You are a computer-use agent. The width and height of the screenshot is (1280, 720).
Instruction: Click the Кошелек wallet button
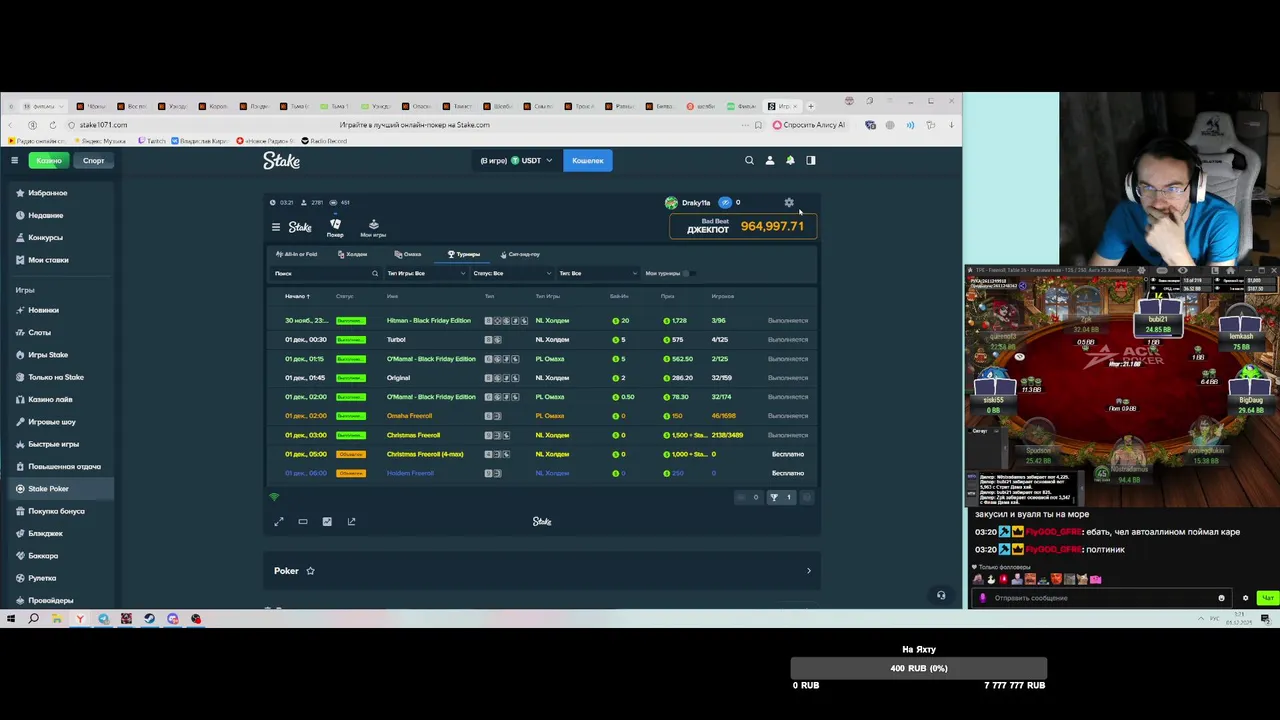[588, 160]
